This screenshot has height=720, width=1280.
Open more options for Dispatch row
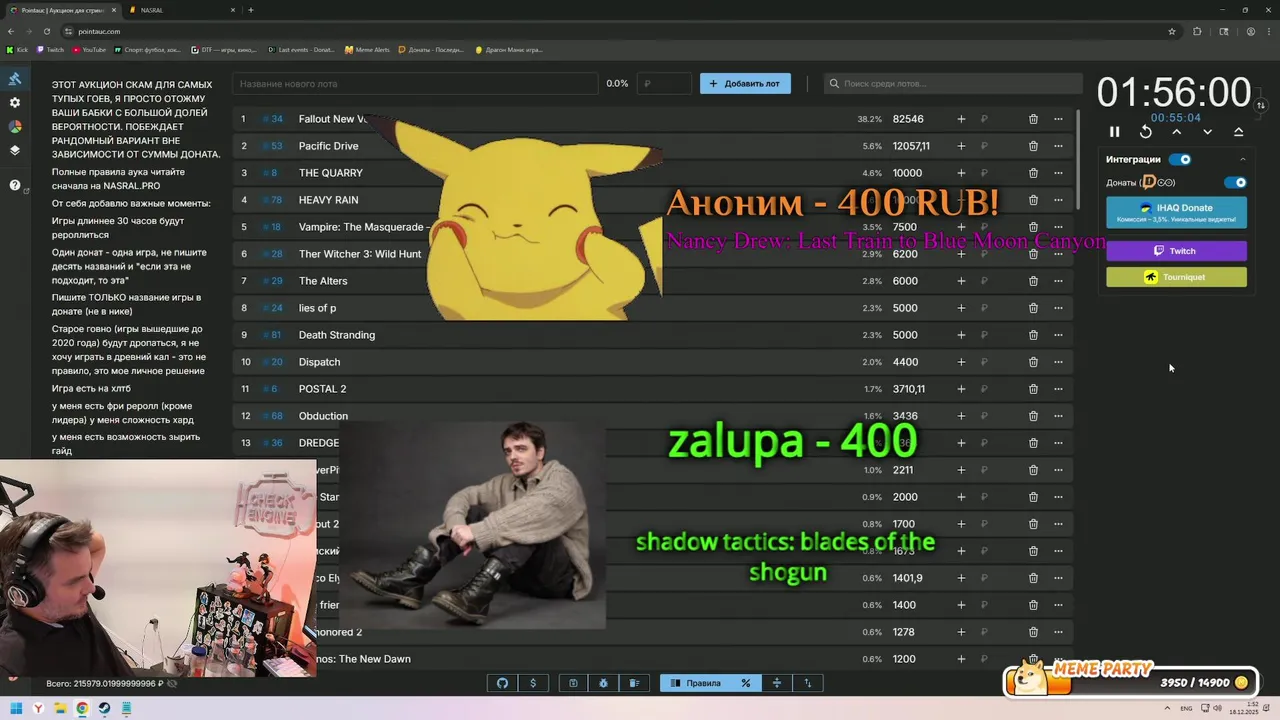(x=1058, y=362)
